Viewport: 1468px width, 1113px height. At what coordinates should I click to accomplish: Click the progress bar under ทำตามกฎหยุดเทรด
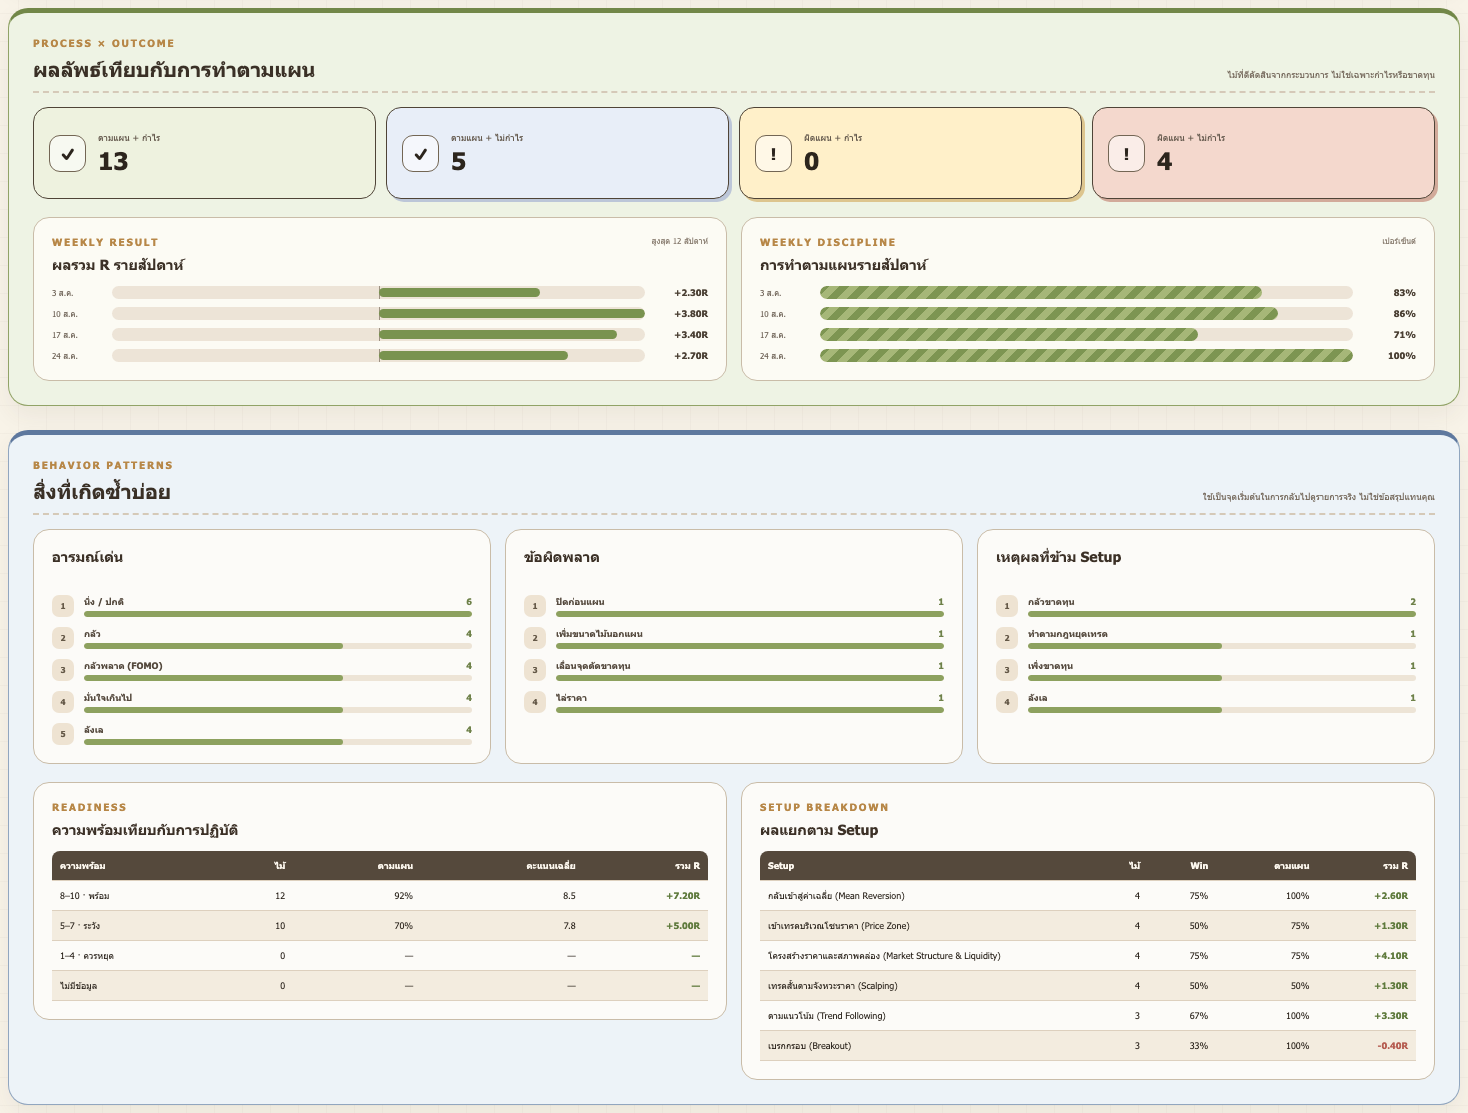(x=1222, y=646)
